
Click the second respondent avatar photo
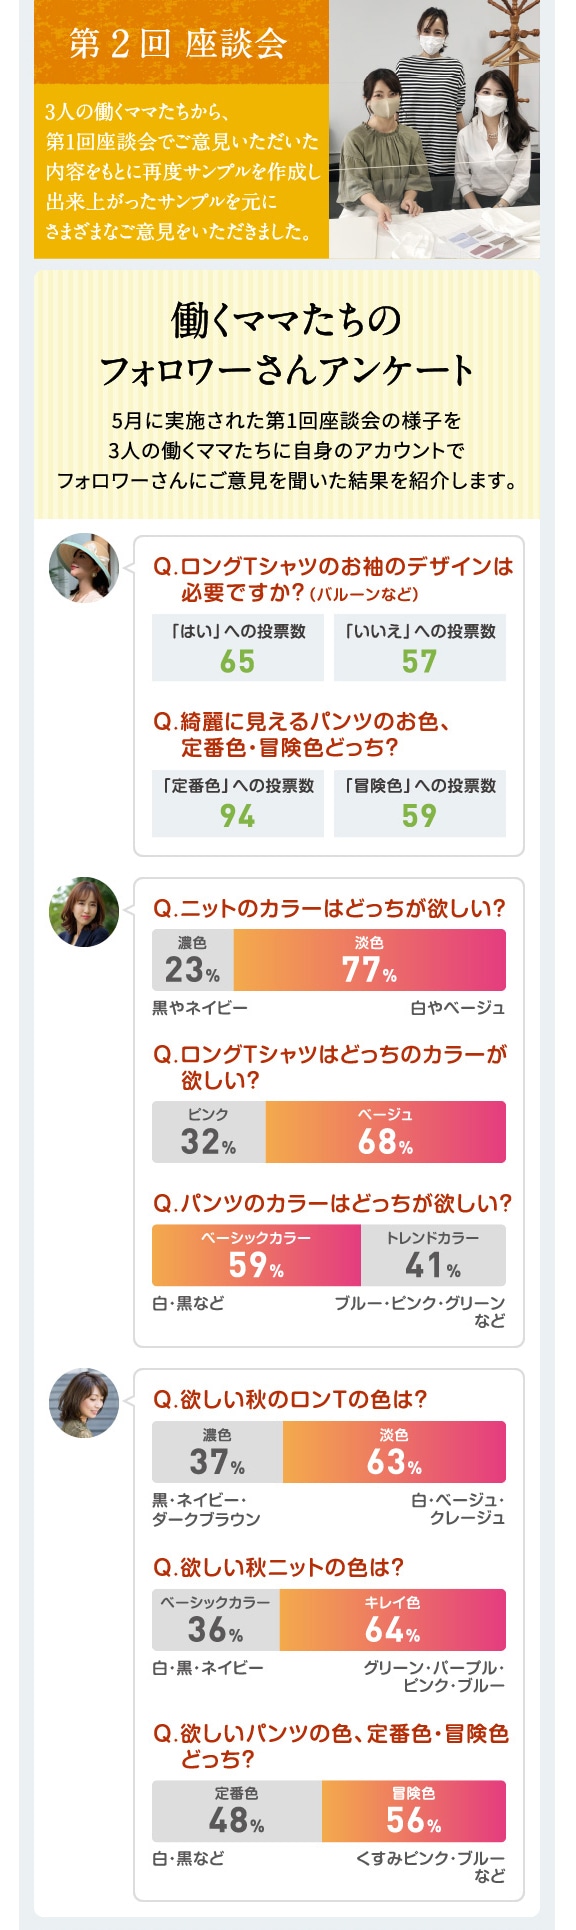[x=84, y=912]
